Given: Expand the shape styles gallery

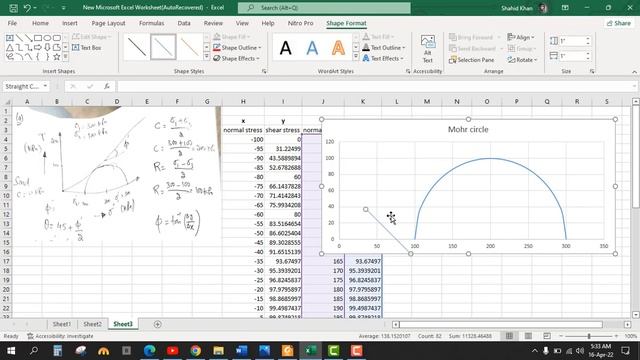Looking at the screenshot, I should tap(207, 57).
